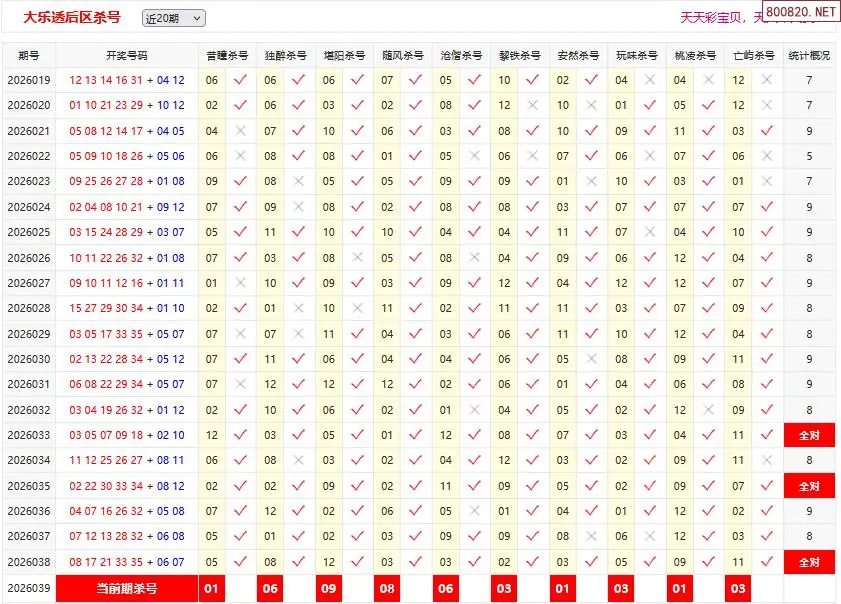
Task: Click the 开奖号码 column header
Action: point(126,56)
